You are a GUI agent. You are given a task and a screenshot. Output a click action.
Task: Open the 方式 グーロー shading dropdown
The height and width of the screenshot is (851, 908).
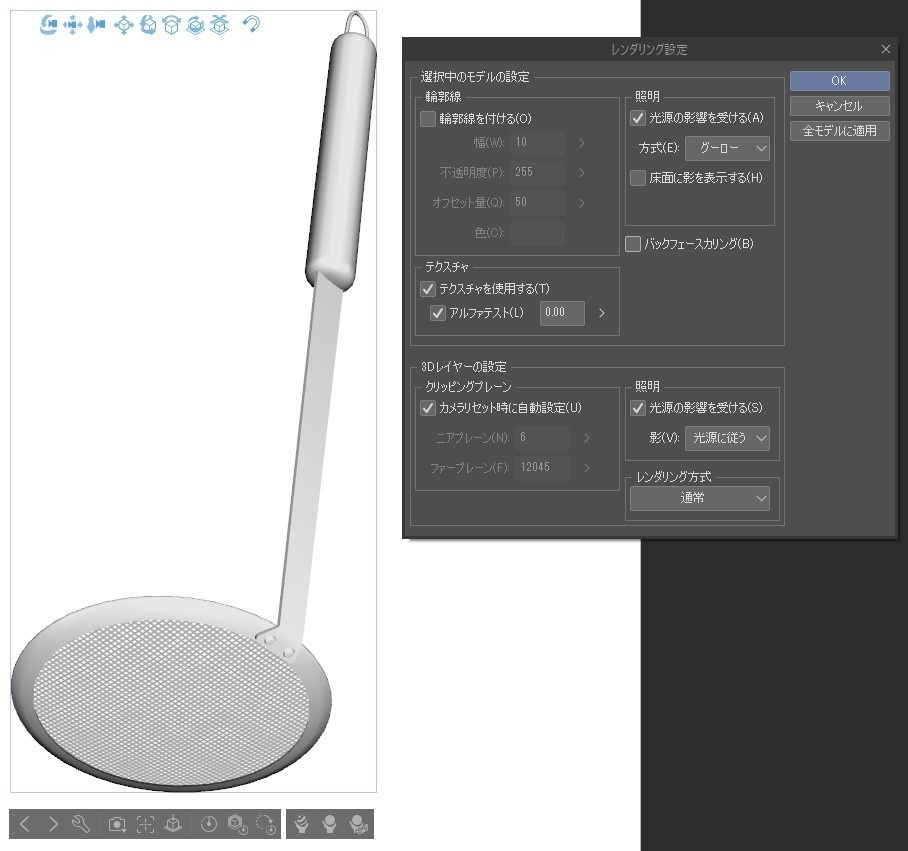pos(727,149)
